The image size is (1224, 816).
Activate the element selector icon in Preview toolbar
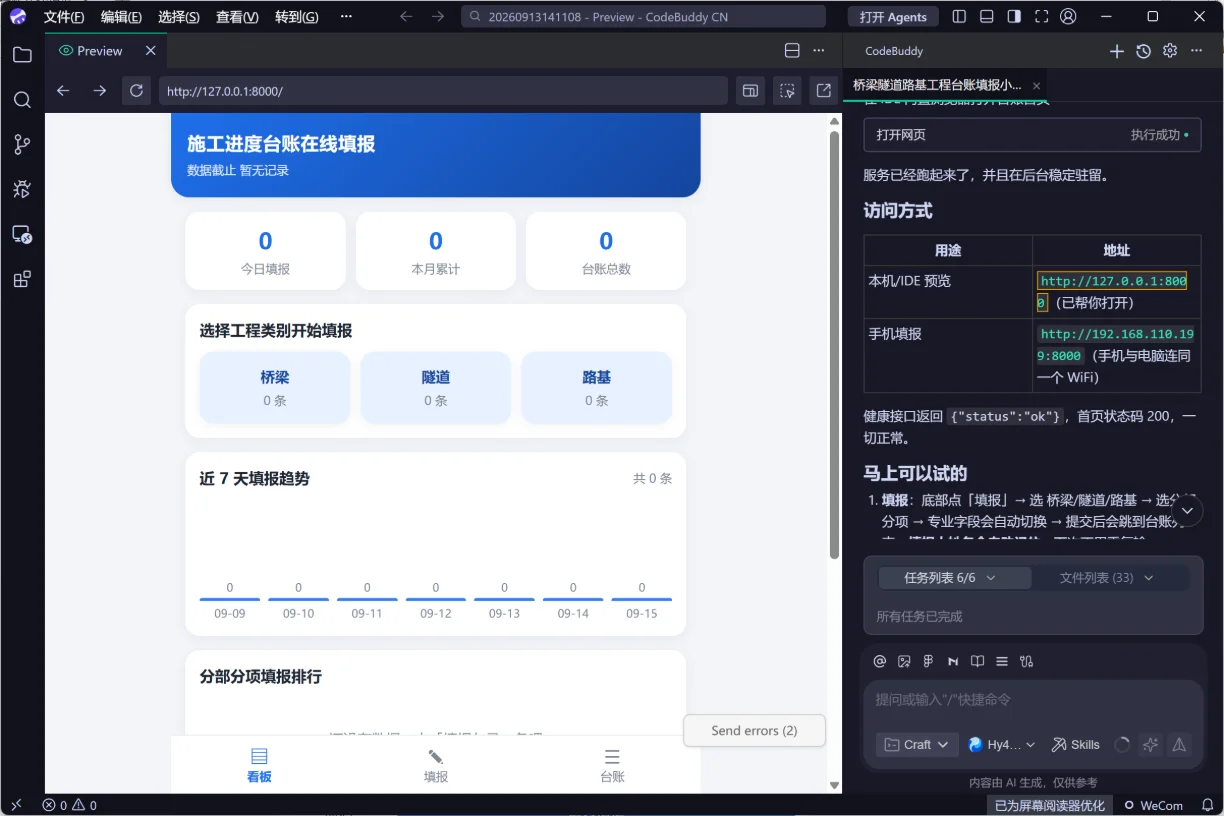coord(788,91)
